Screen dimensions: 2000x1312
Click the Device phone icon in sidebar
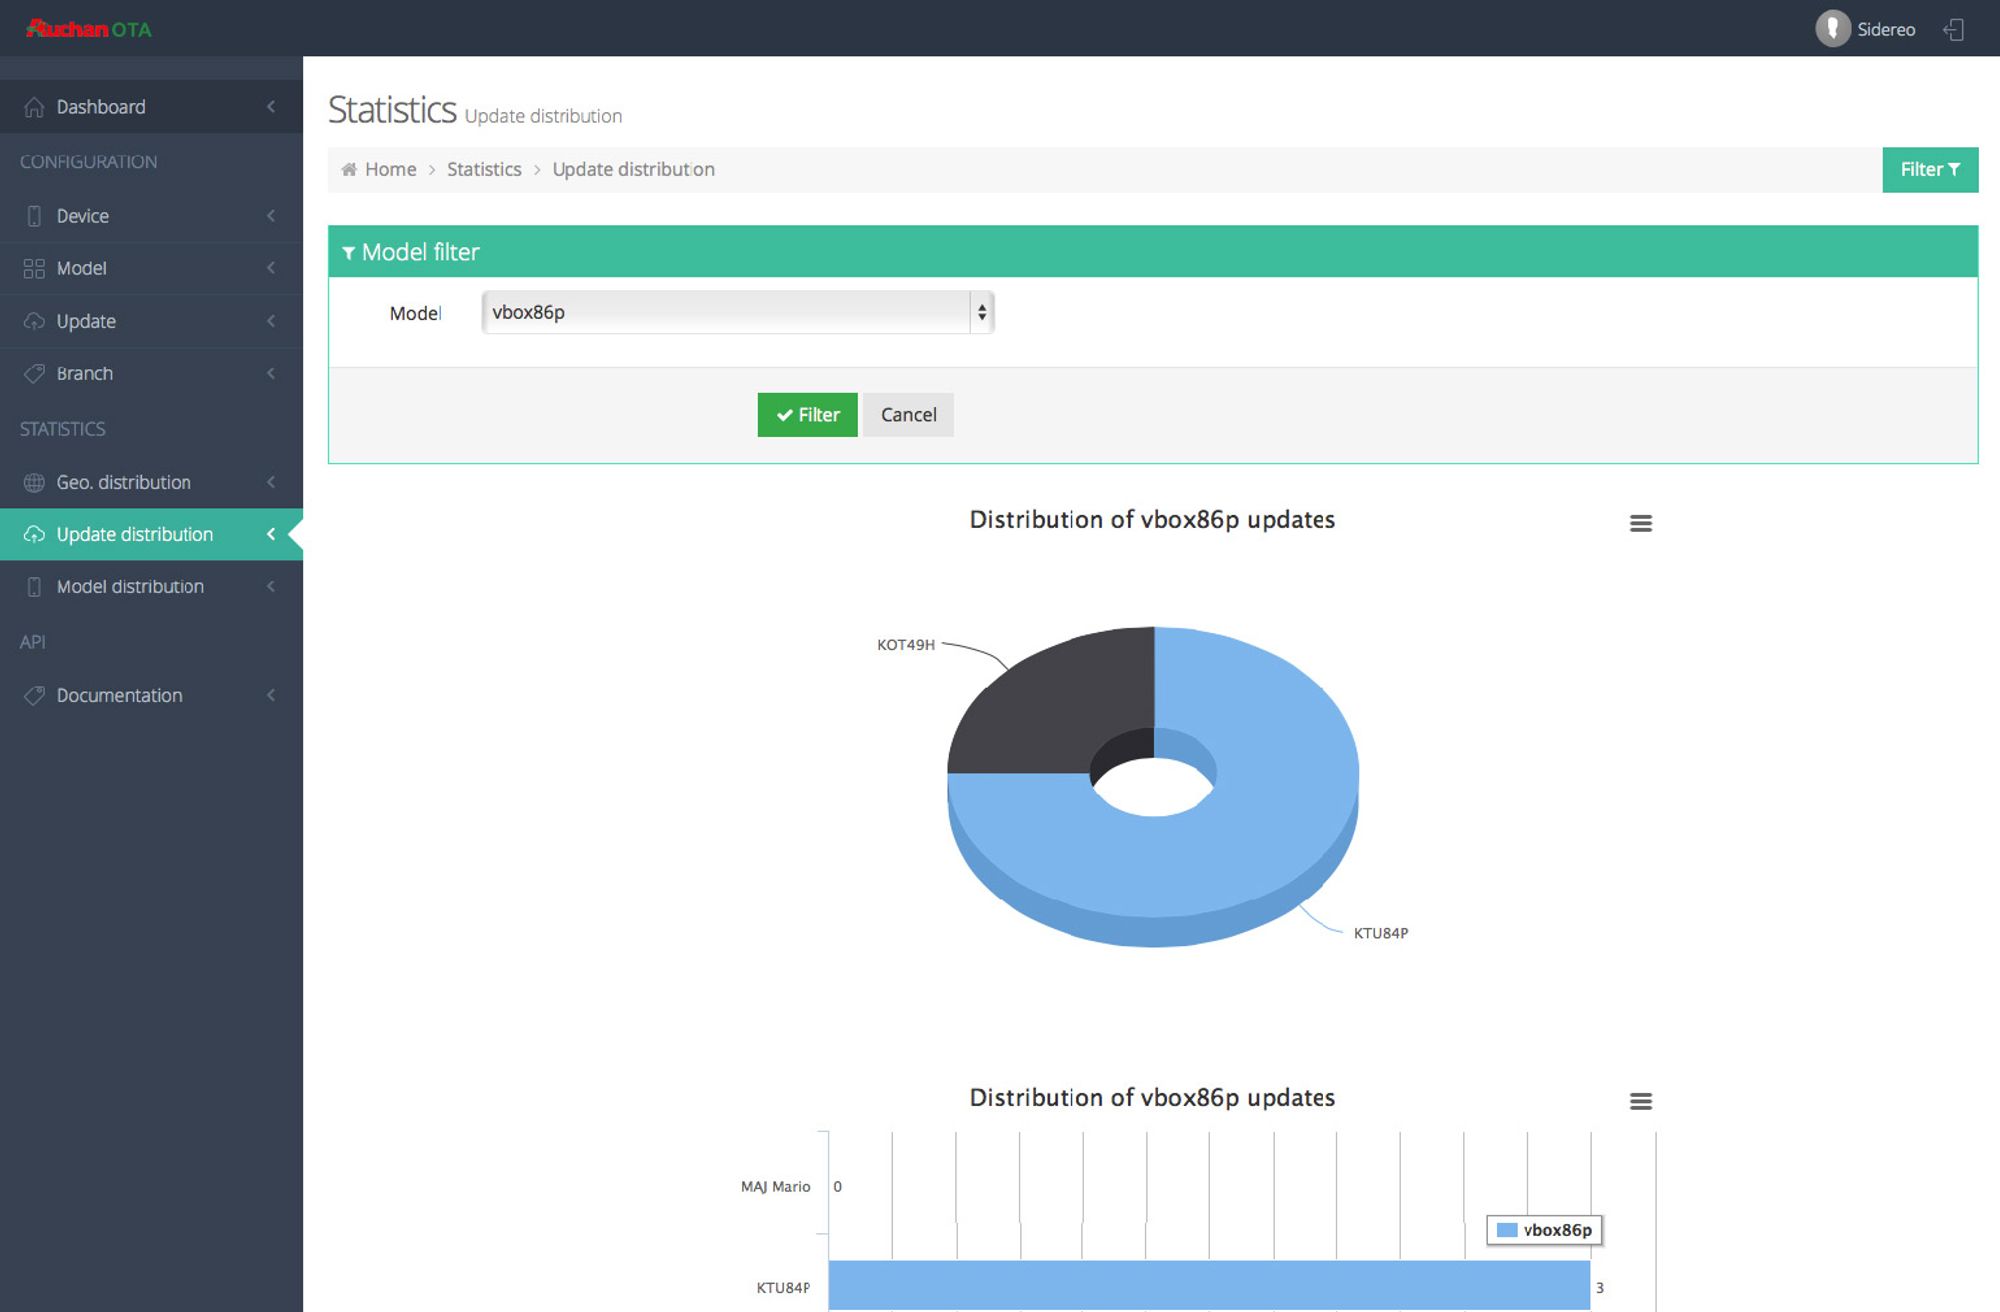pos(34,216)
